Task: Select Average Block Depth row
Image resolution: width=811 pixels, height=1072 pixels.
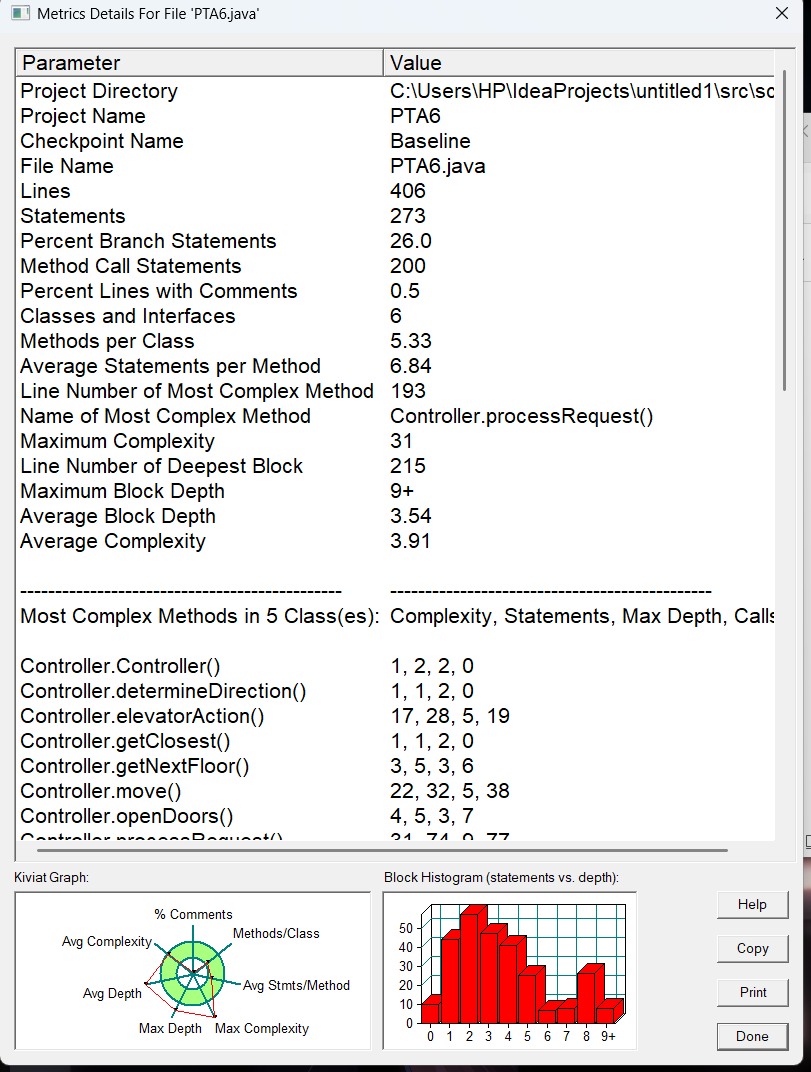Action: click(x=395, y=516)
